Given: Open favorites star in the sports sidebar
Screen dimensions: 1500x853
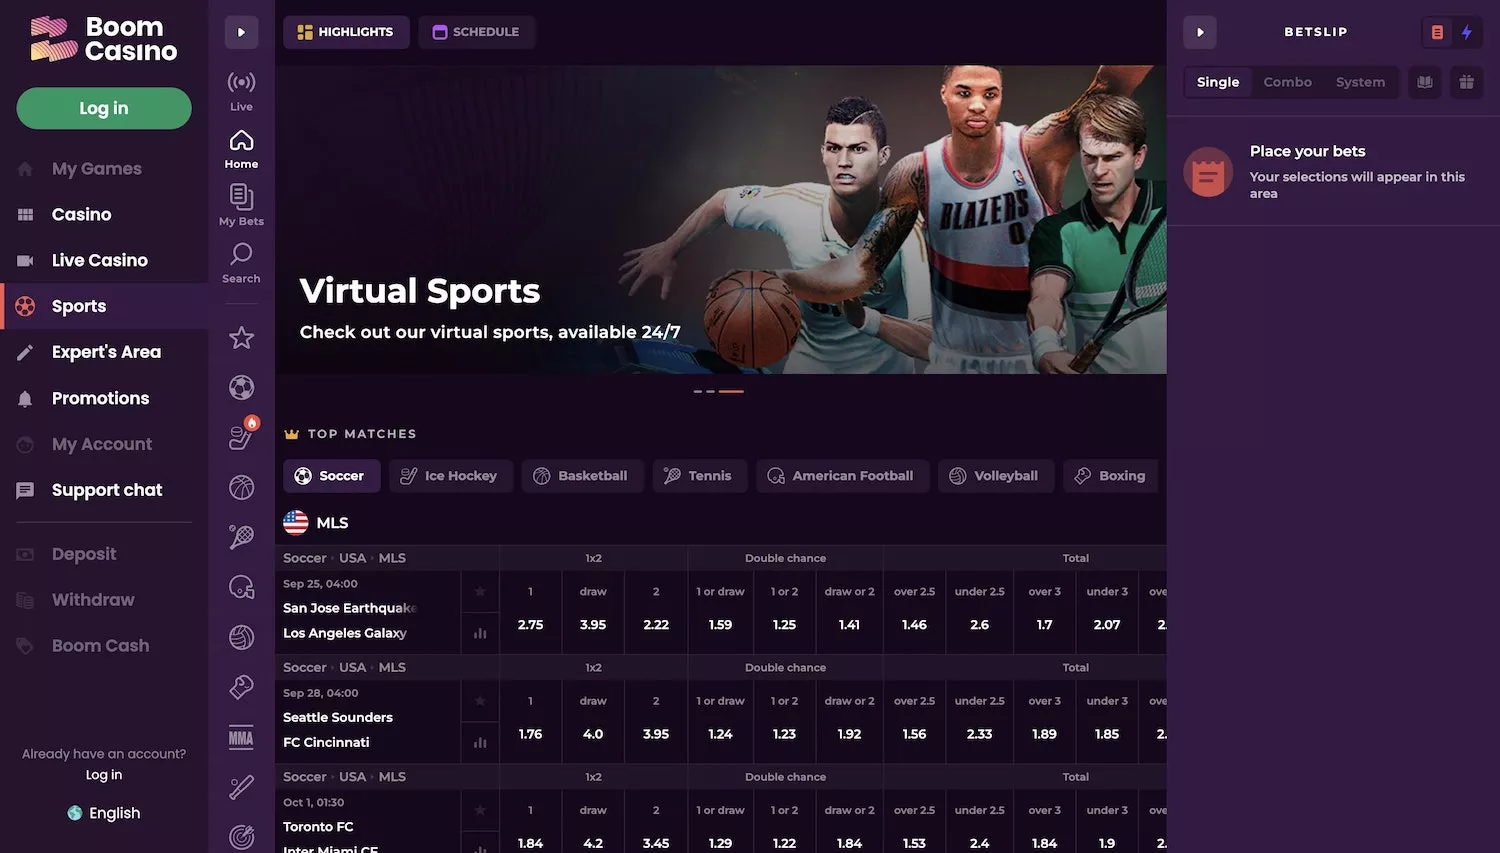Looking at the screenshot, I should [x=241, y=338].
